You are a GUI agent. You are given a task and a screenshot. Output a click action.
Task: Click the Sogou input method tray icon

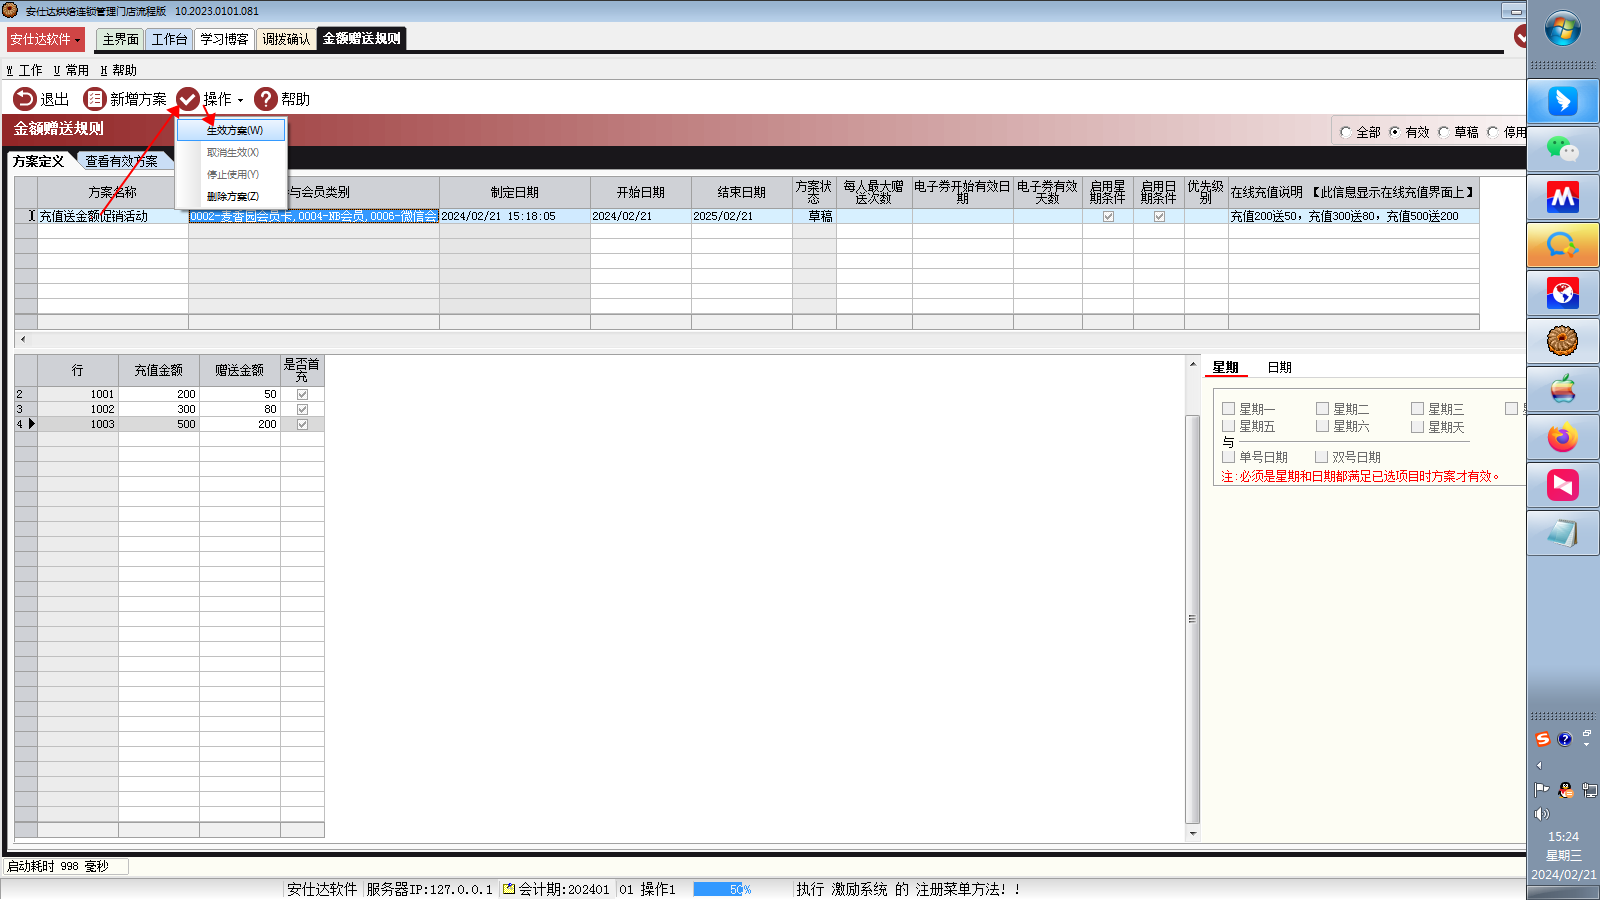click(x=1543, y=739)
